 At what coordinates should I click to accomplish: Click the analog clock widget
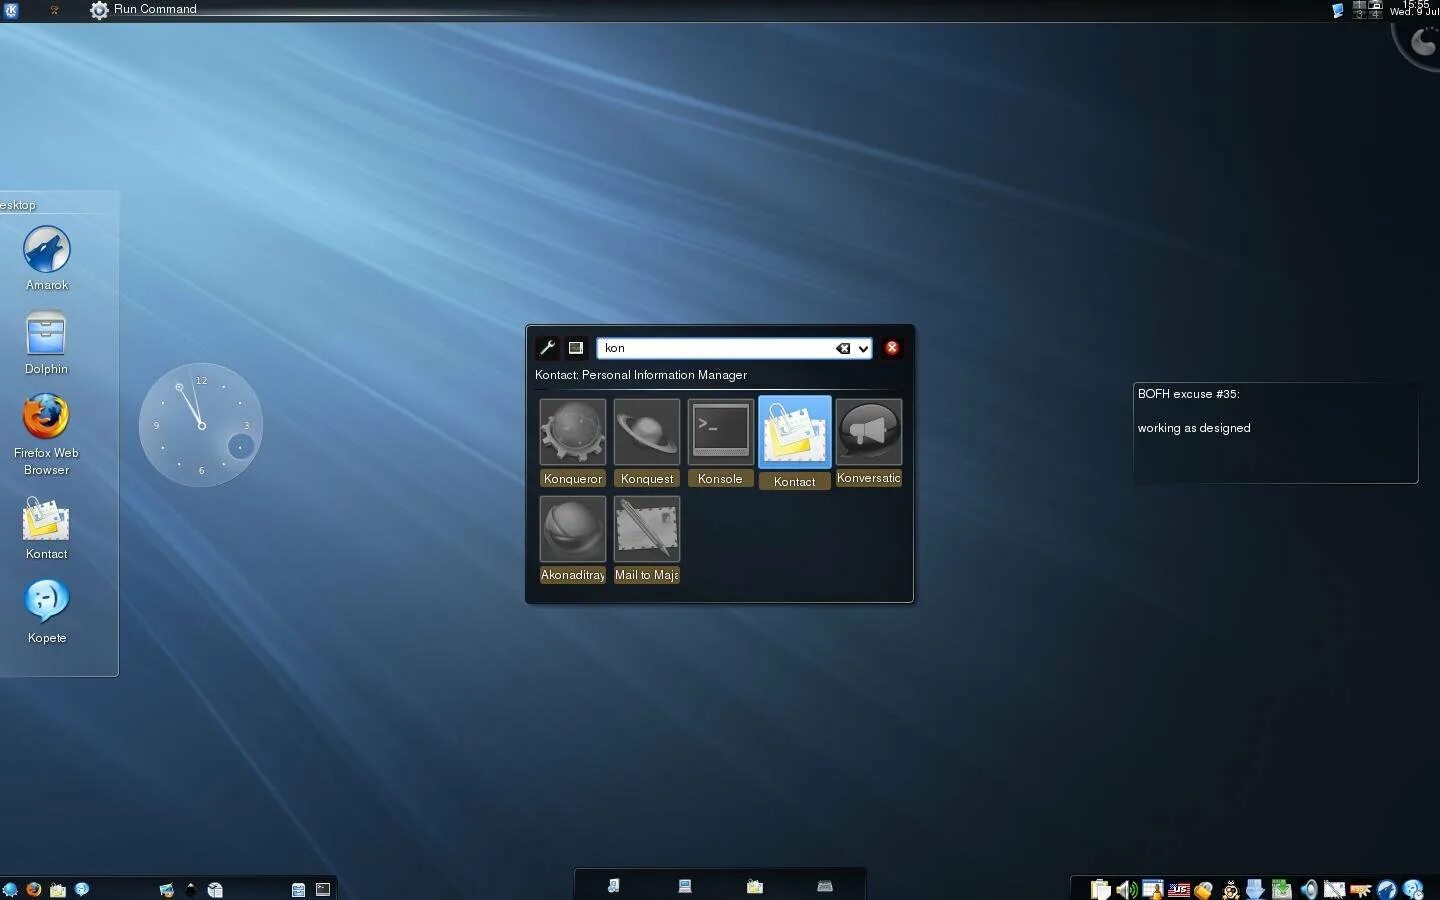[x=201, y=425]
